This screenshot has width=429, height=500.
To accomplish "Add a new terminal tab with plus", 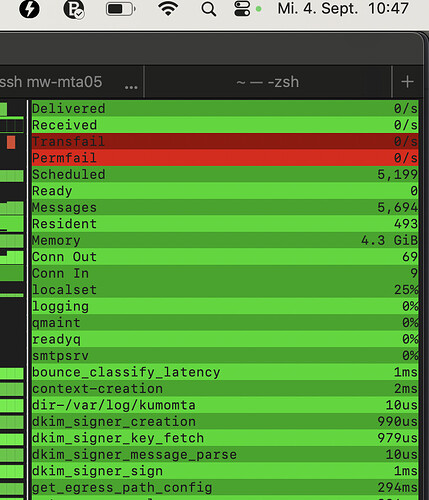I will point(407,82).
